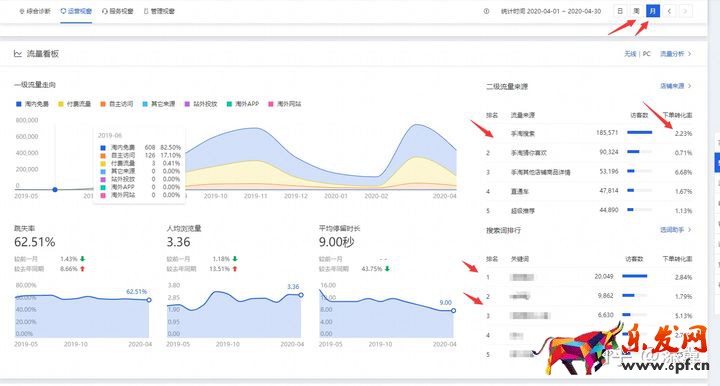Go to previous period with left chevron
Viewport: 720px width, 386px height.
click(x=669, y=11)
